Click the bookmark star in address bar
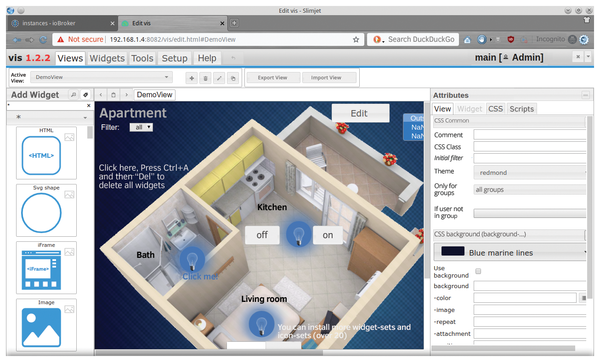The width and height of the screenshot is (600, 362). click(x=356, y=39)
